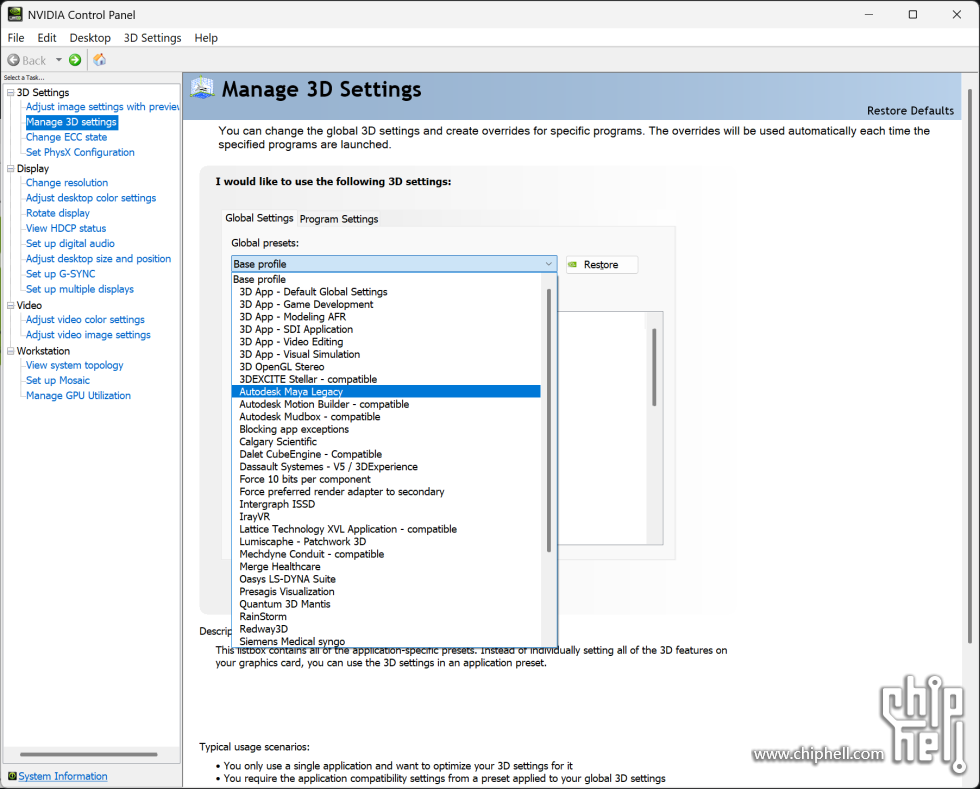This screenshot has height=789, width=980.
Task: Select Autodesk Motion Builder - compatible preset
Action: point(386,405)
